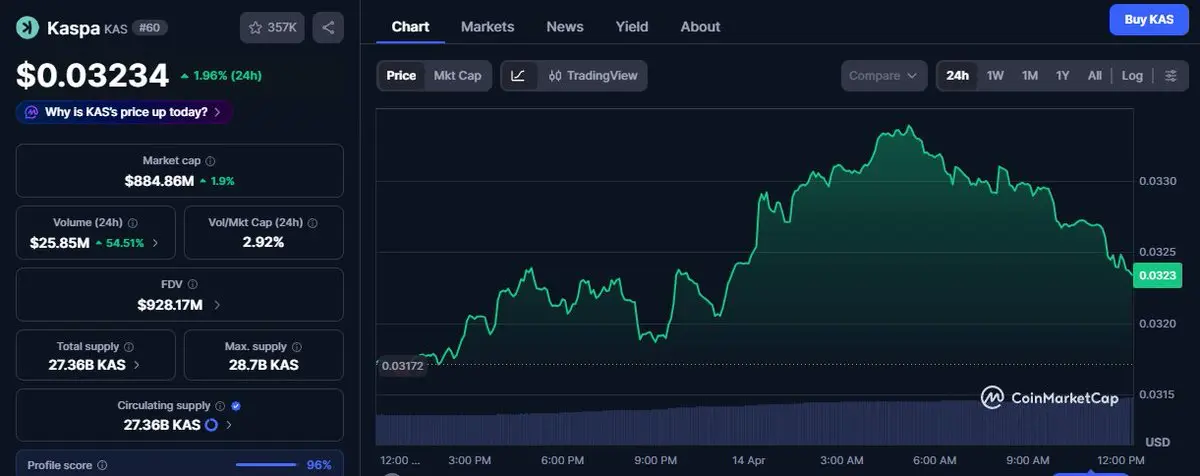Open 'Why is KAS's price up today?'

pos(124,112)
